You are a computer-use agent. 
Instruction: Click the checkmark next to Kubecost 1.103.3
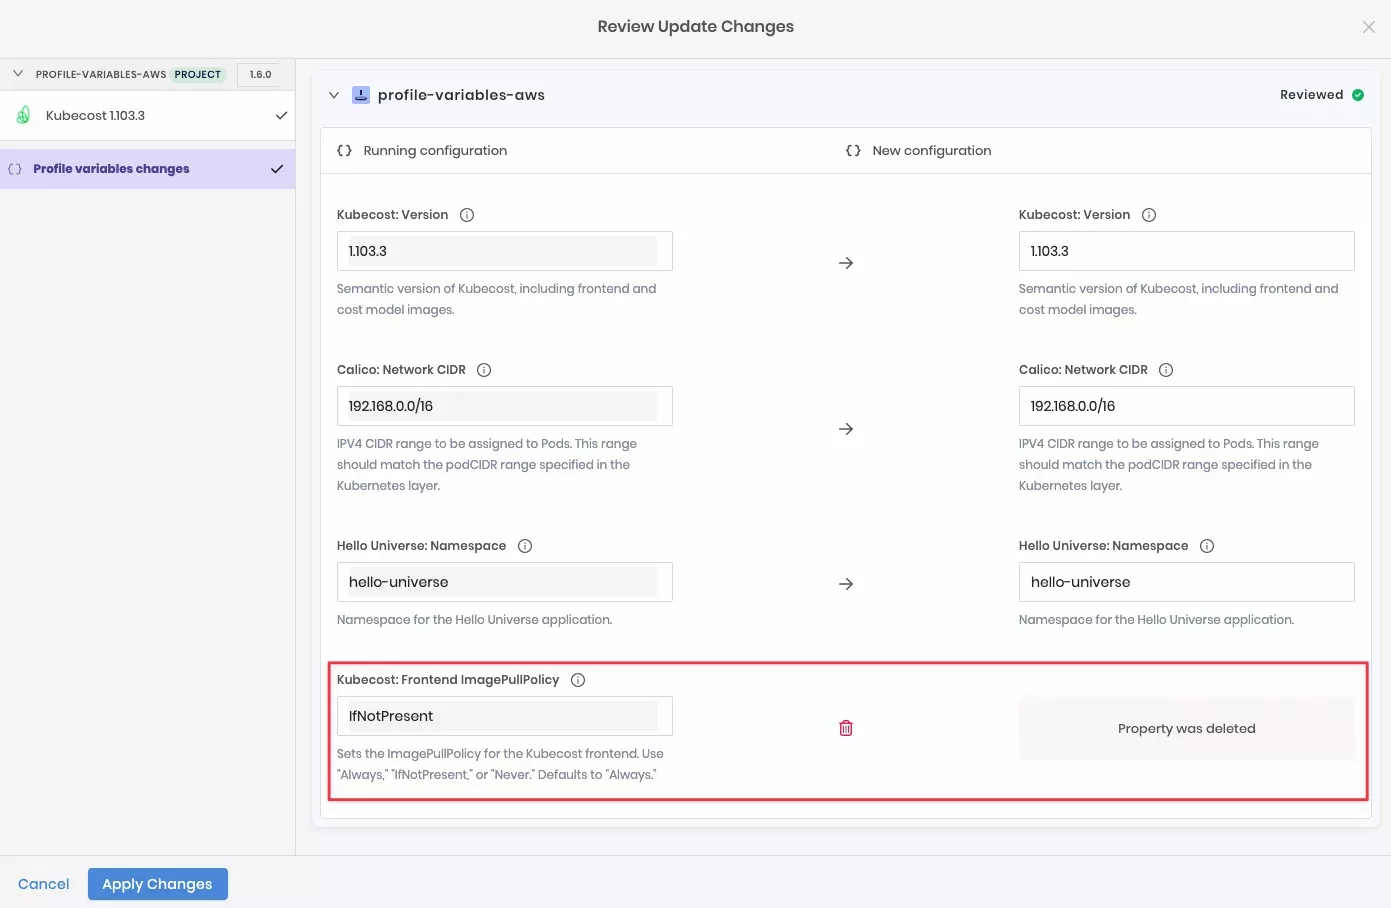[x=277, y=115]
